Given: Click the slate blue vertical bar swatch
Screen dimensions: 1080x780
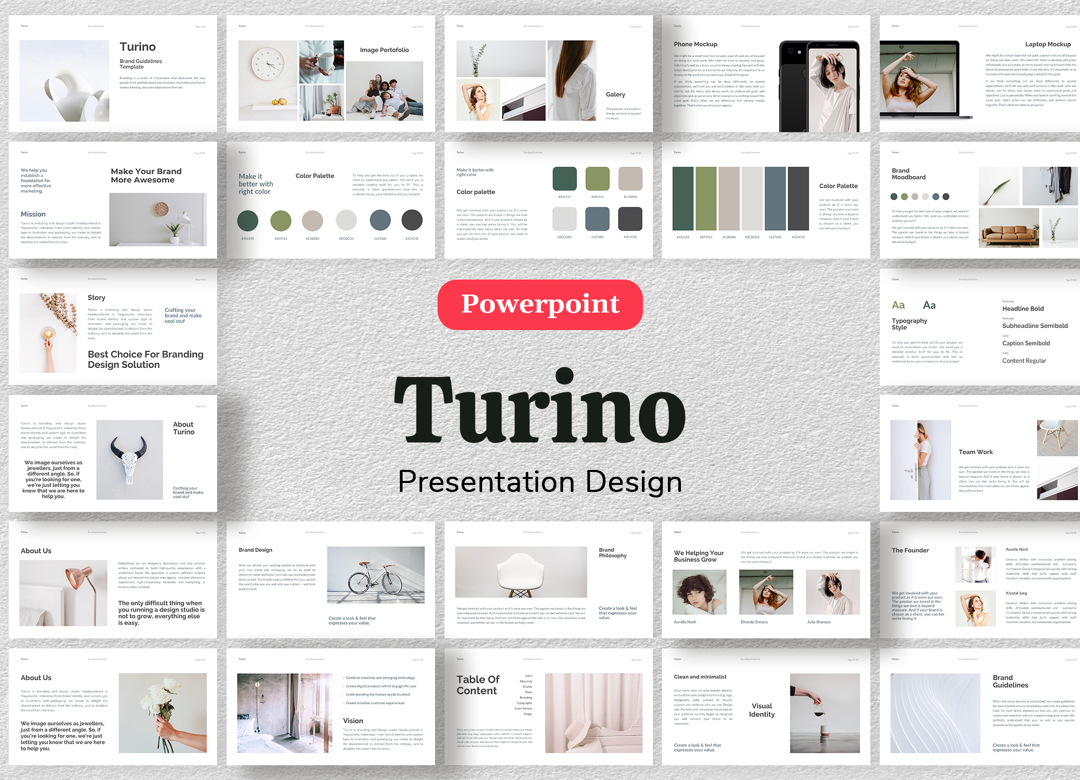Looking at the screenshot, I should (x=775, y=198).
